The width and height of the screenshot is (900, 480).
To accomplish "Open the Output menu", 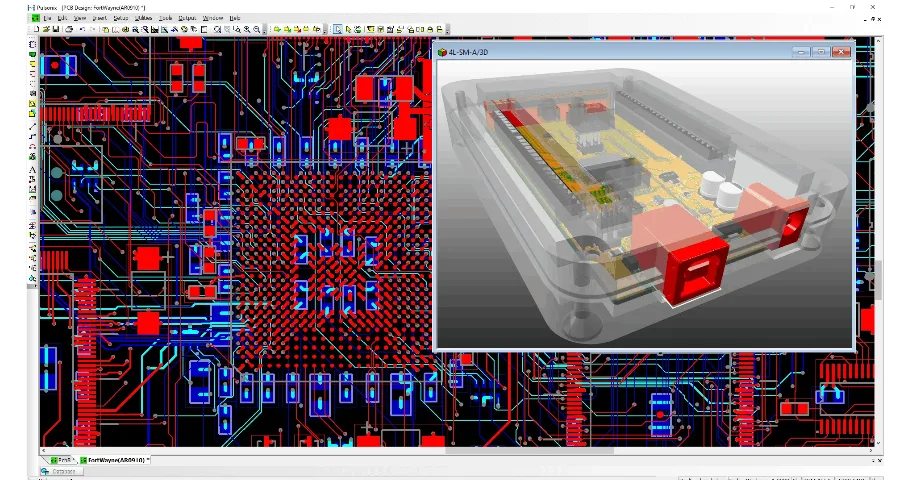I will [x=187, y=18].
